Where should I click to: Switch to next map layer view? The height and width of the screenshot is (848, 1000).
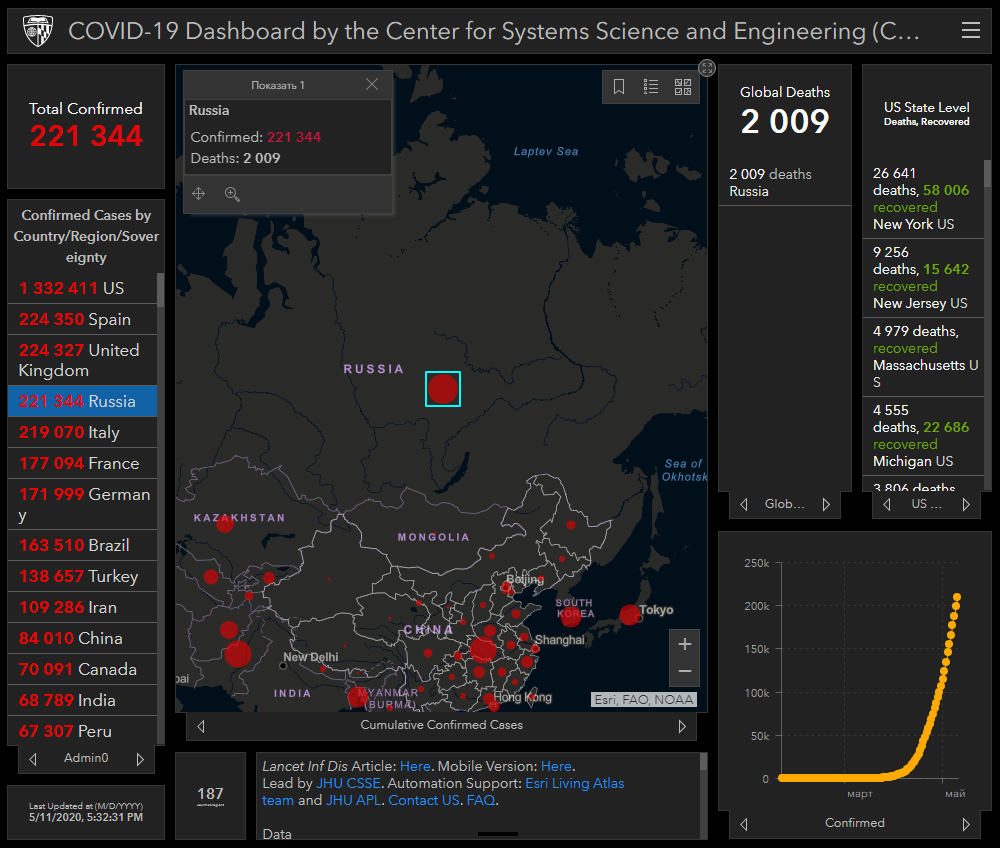point(682,726)
